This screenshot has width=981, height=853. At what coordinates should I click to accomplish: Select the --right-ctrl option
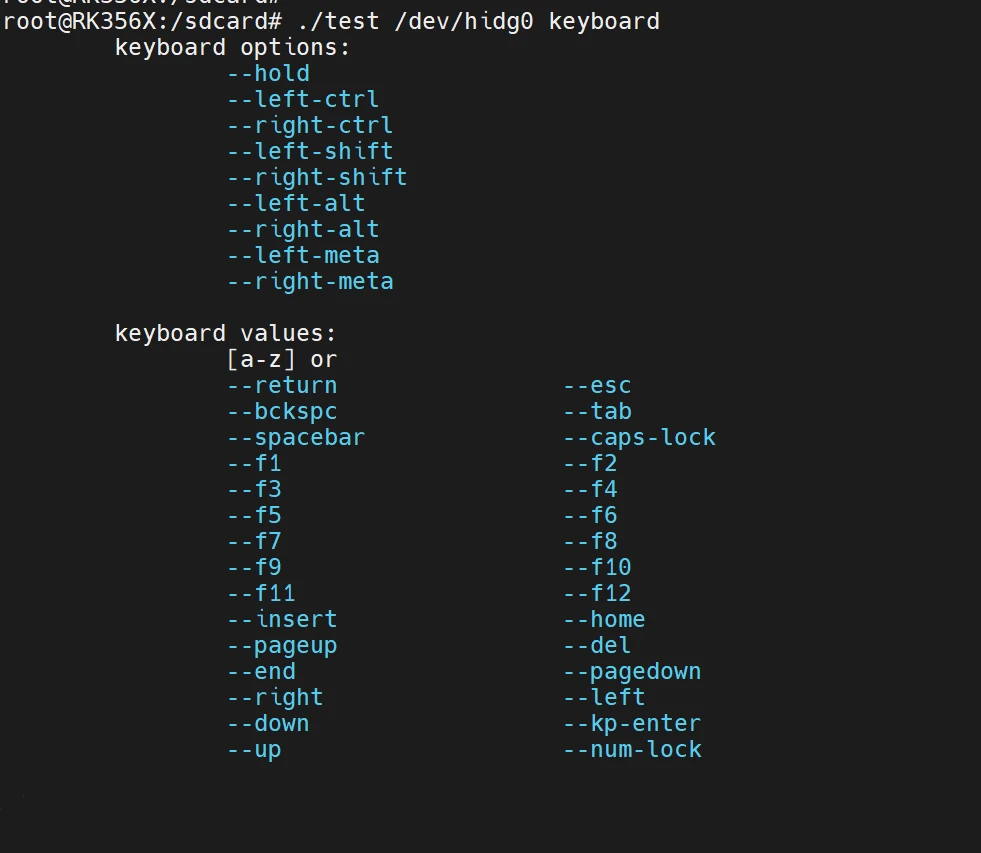pos(310,126)
